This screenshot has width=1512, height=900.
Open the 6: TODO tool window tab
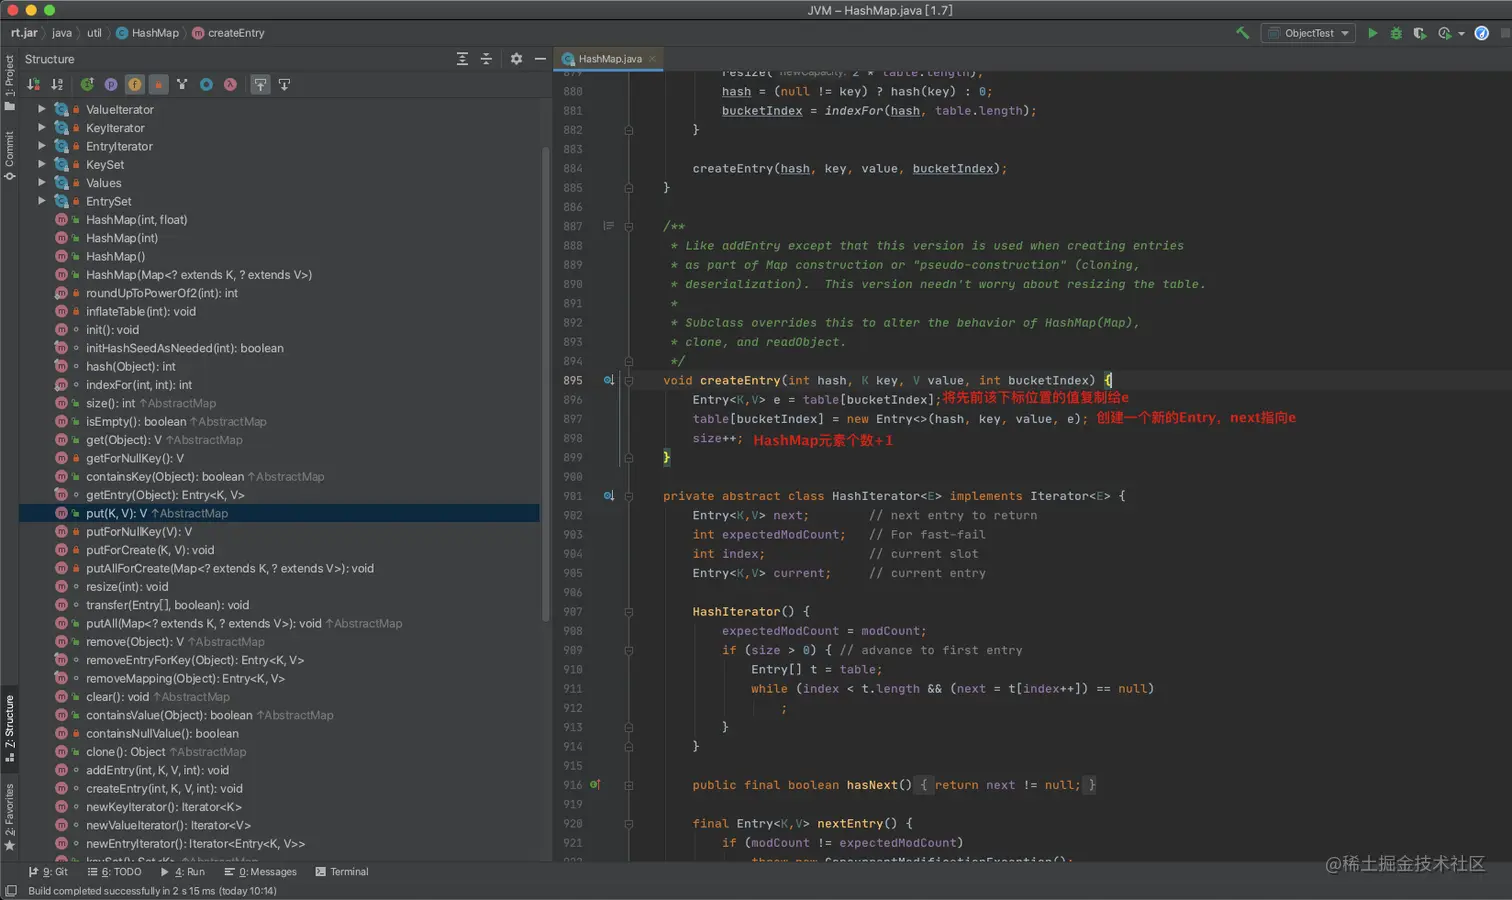point(114,872)
